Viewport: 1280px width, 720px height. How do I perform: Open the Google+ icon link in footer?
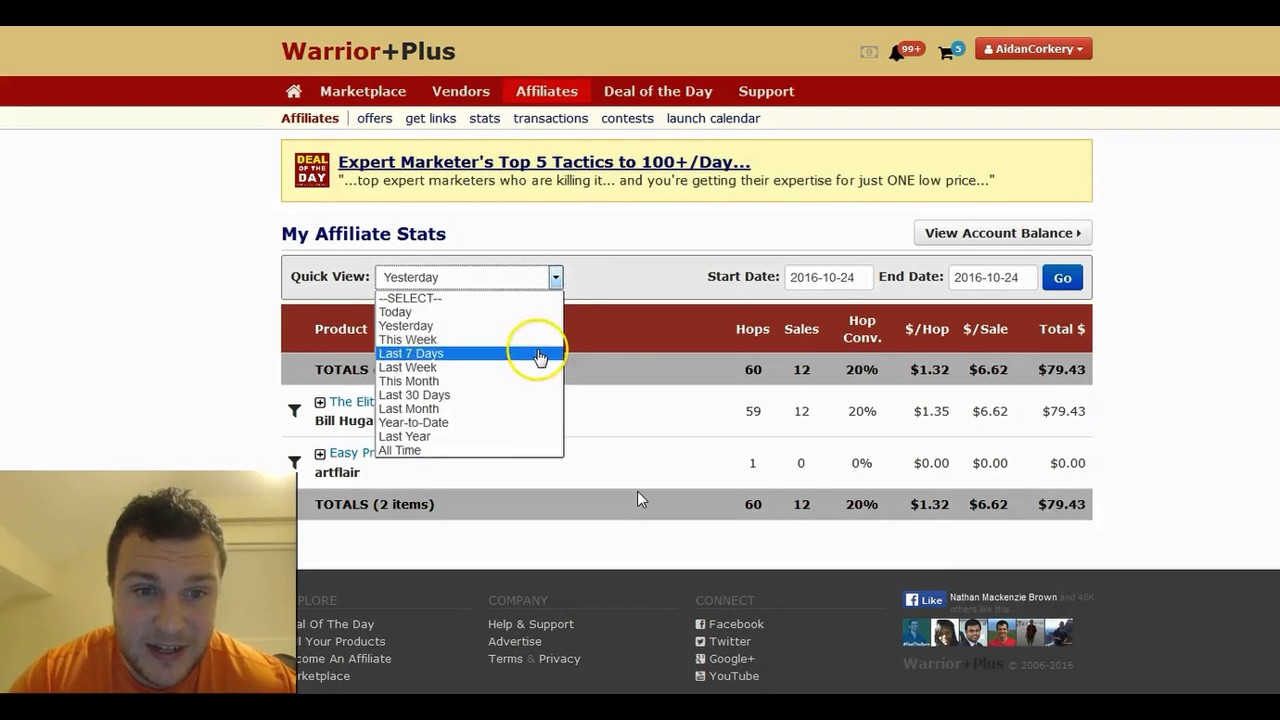coord(700,659)
